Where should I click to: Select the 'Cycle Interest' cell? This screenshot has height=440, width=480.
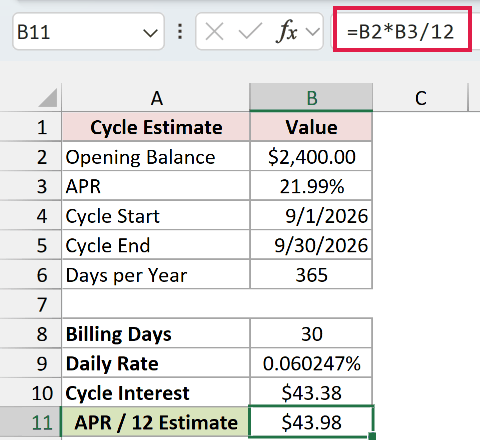pos(156,393)
